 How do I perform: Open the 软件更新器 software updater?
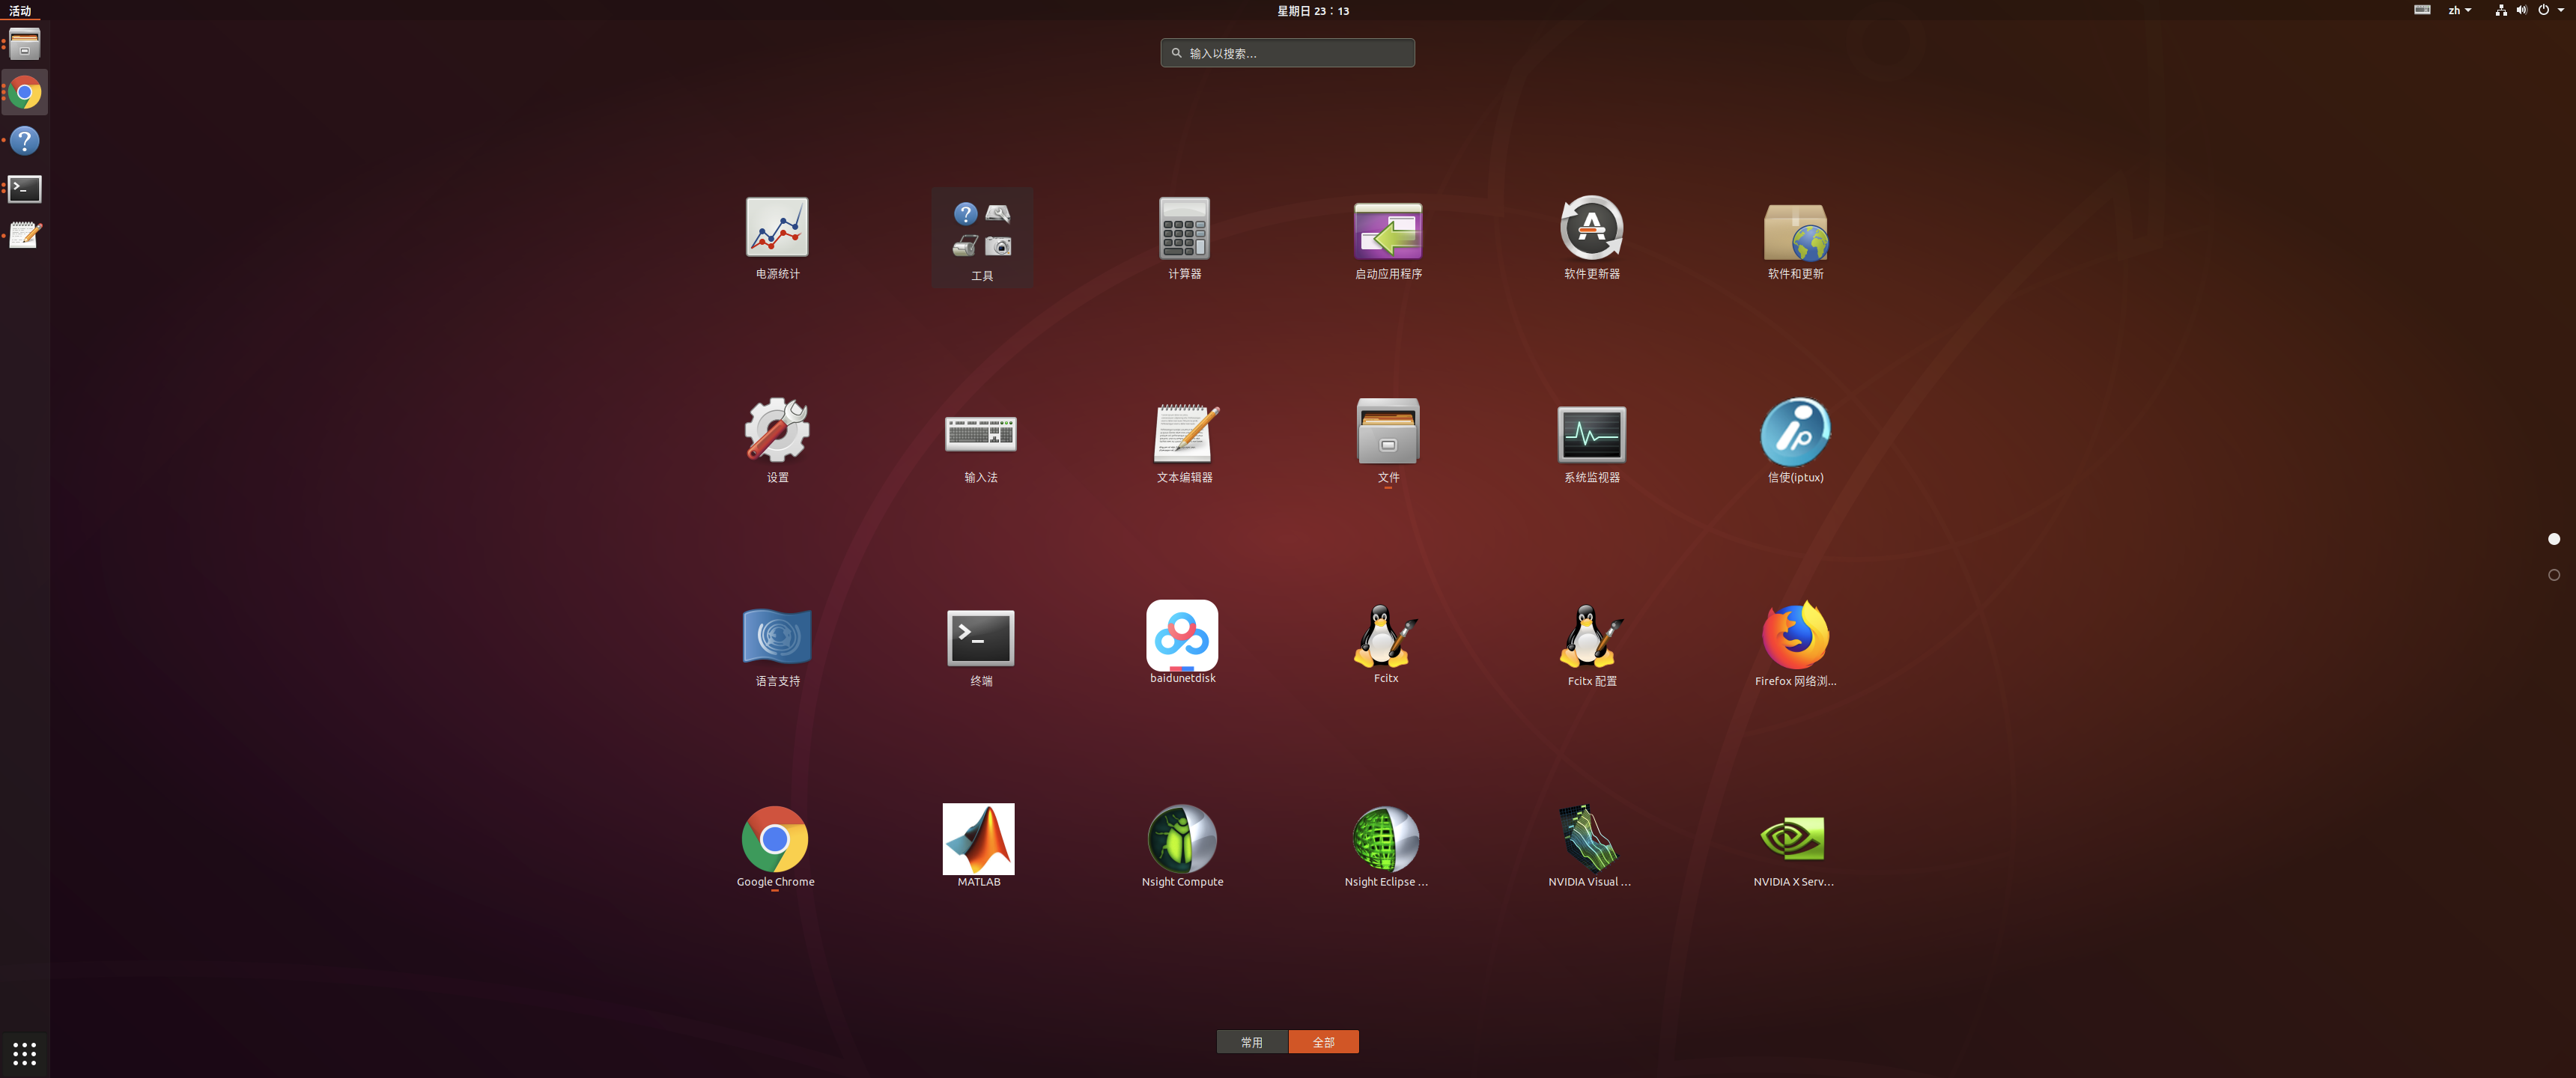pos(1591,228)
